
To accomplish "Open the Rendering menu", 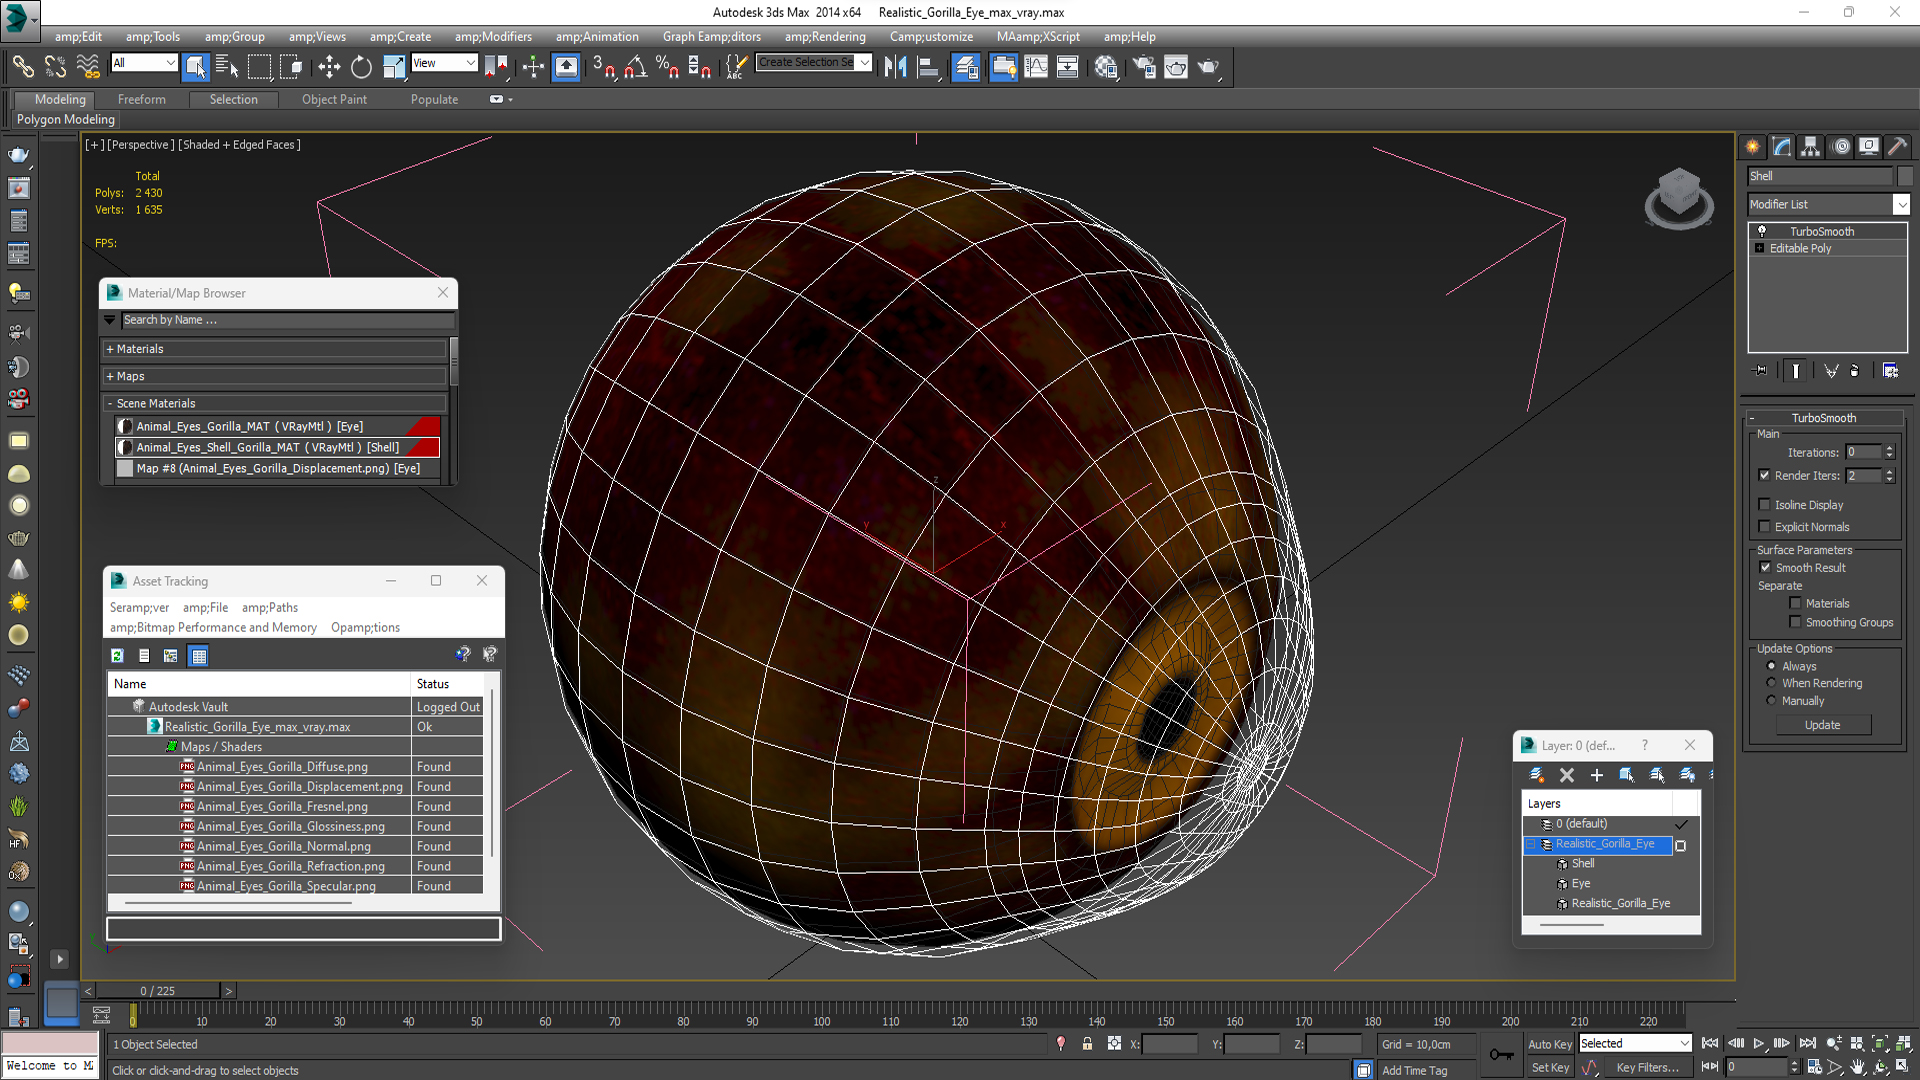I will click(825, 37).
